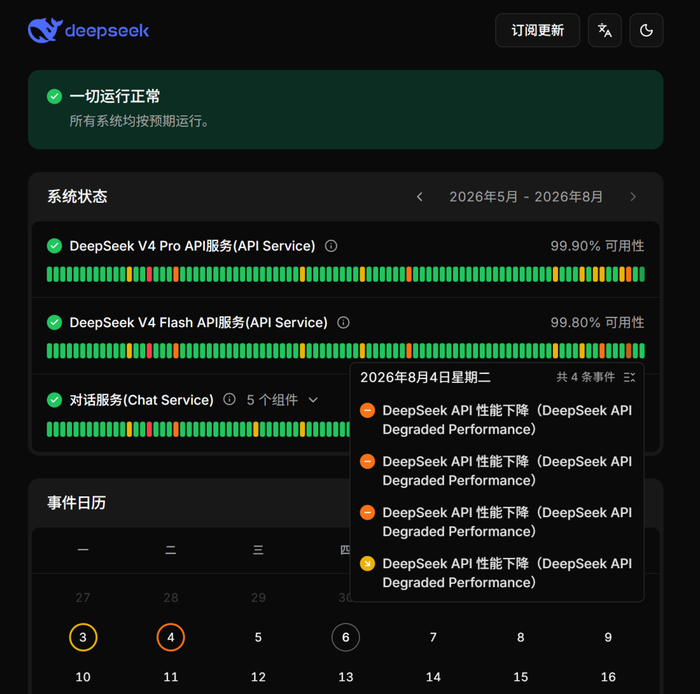Screen dimensions: 700x694
Task: Click the 订阅更新 subscribe button
Action: click(537, 30)
